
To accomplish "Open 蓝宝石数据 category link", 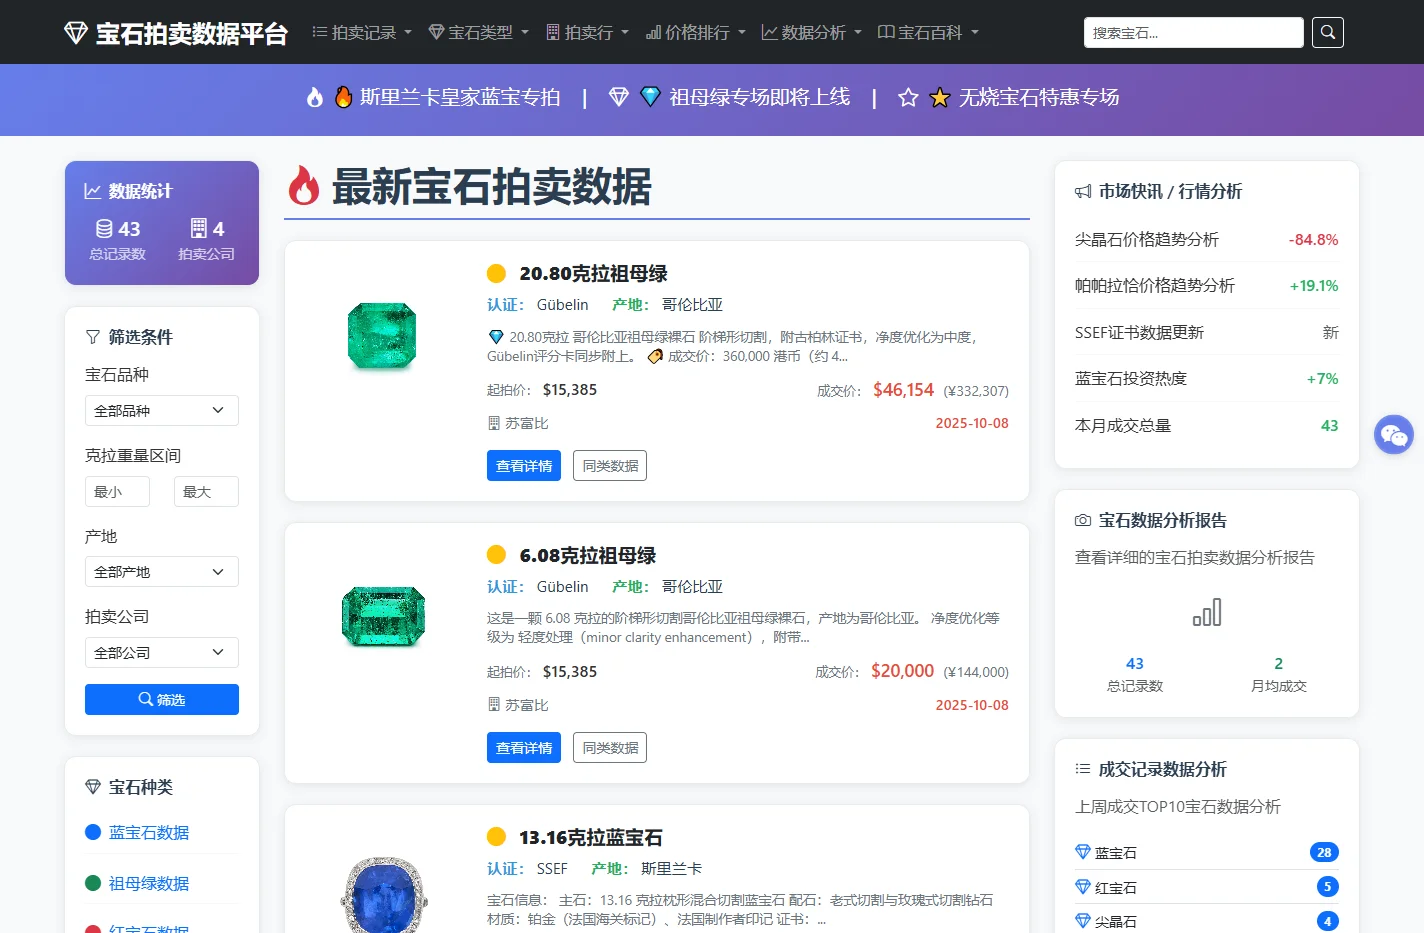I will pyautogui.click(x=149, y=832).
